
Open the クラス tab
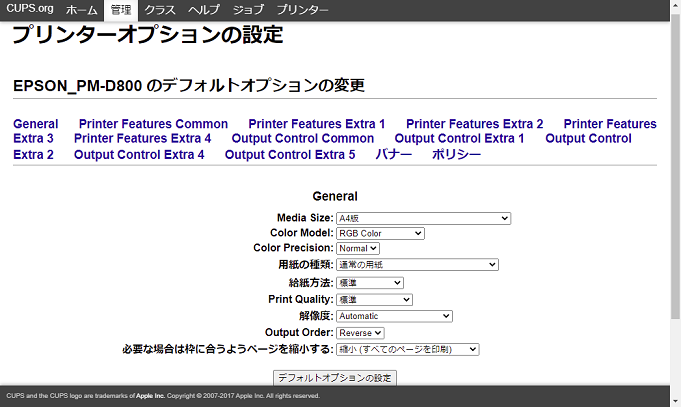tap(160, 10)
